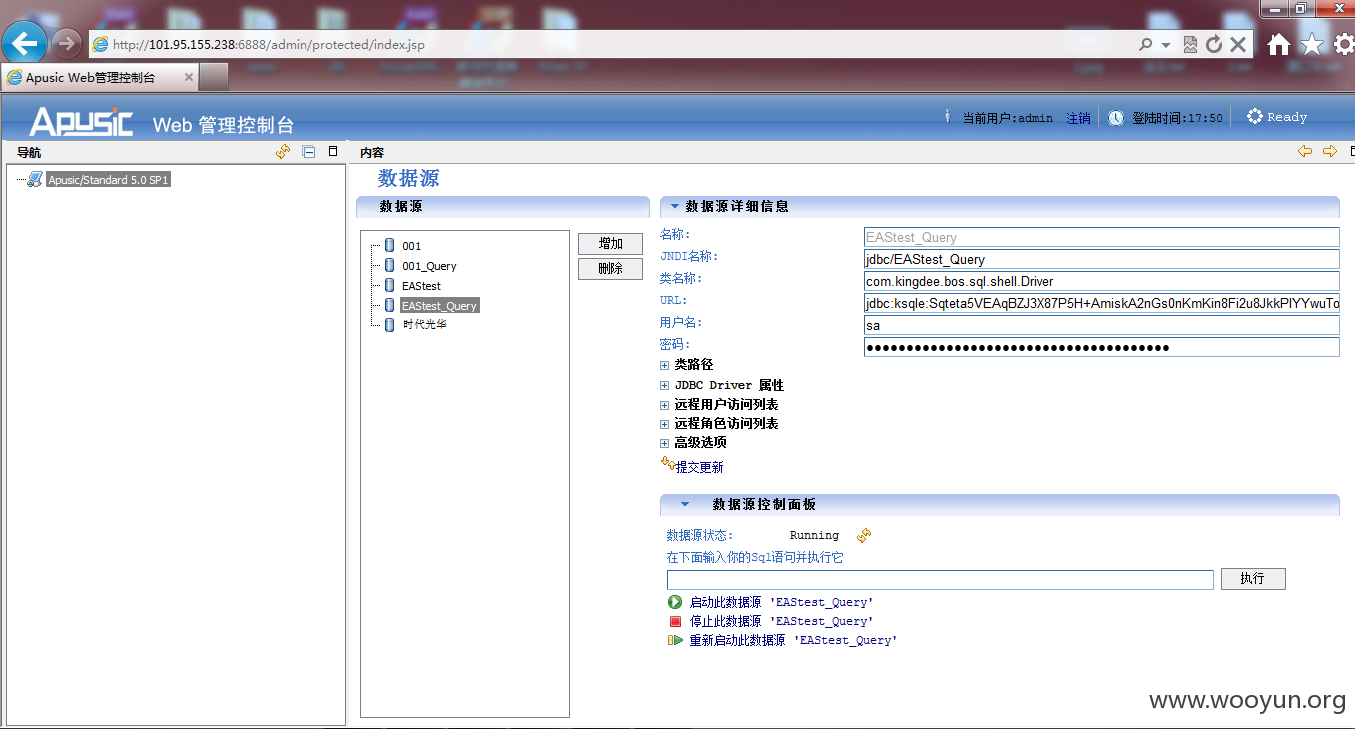Screen dimensions: 1355x729
Task: Click the browser forward arrow button
Action: (x=66, y=43)
